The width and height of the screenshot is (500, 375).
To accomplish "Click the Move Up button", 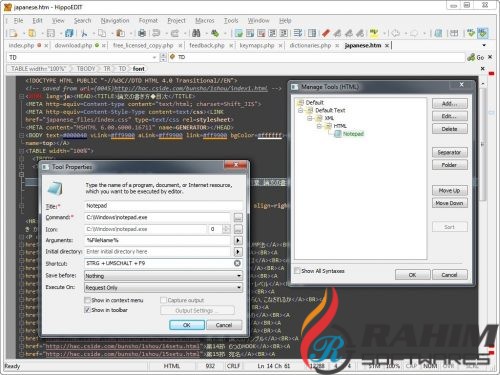I will click(450, 190).
